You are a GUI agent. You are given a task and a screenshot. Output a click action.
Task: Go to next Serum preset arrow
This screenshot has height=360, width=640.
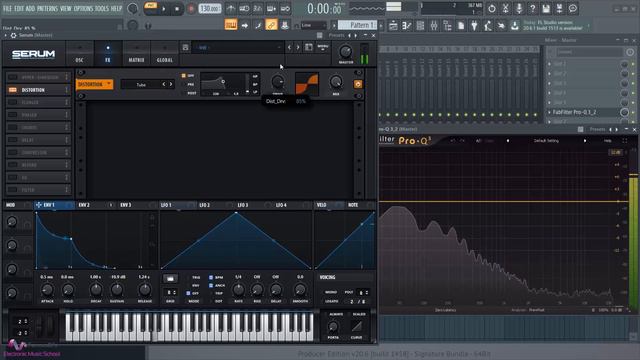point(298,47)
